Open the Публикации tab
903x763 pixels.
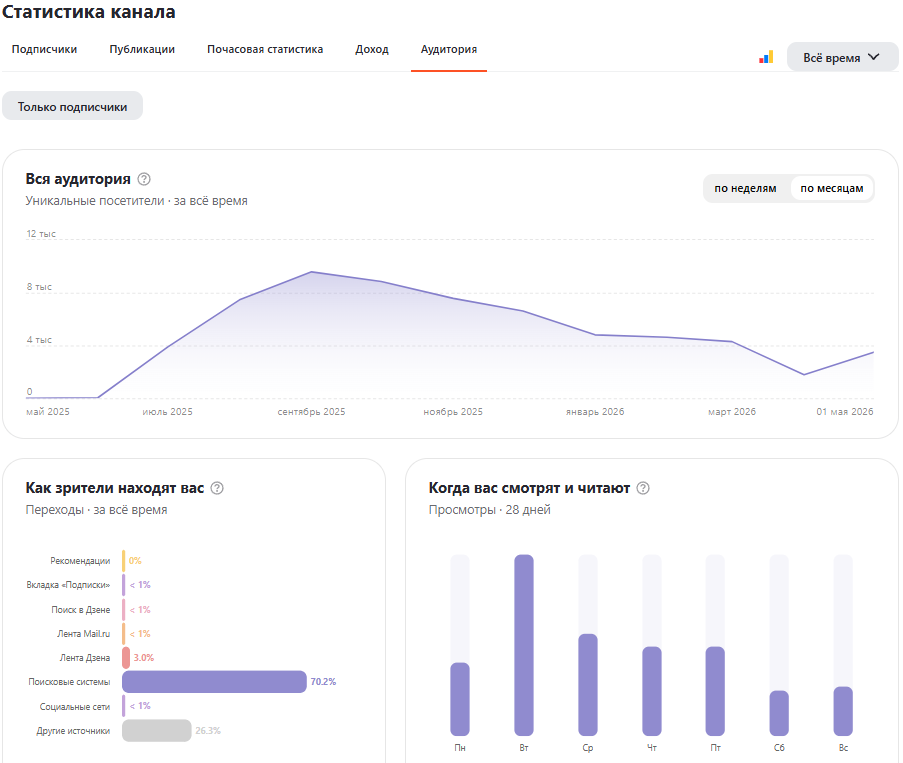142,50
